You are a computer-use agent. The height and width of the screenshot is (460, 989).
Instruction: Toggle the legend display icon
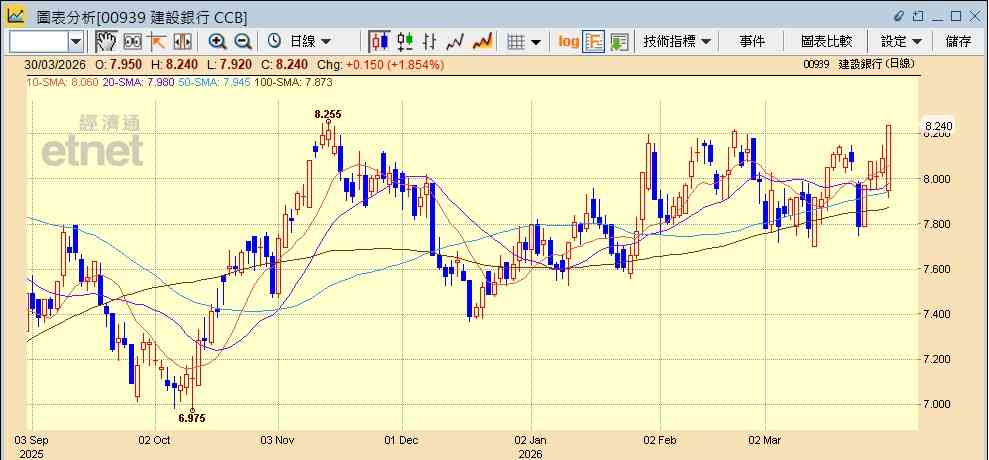594,42
